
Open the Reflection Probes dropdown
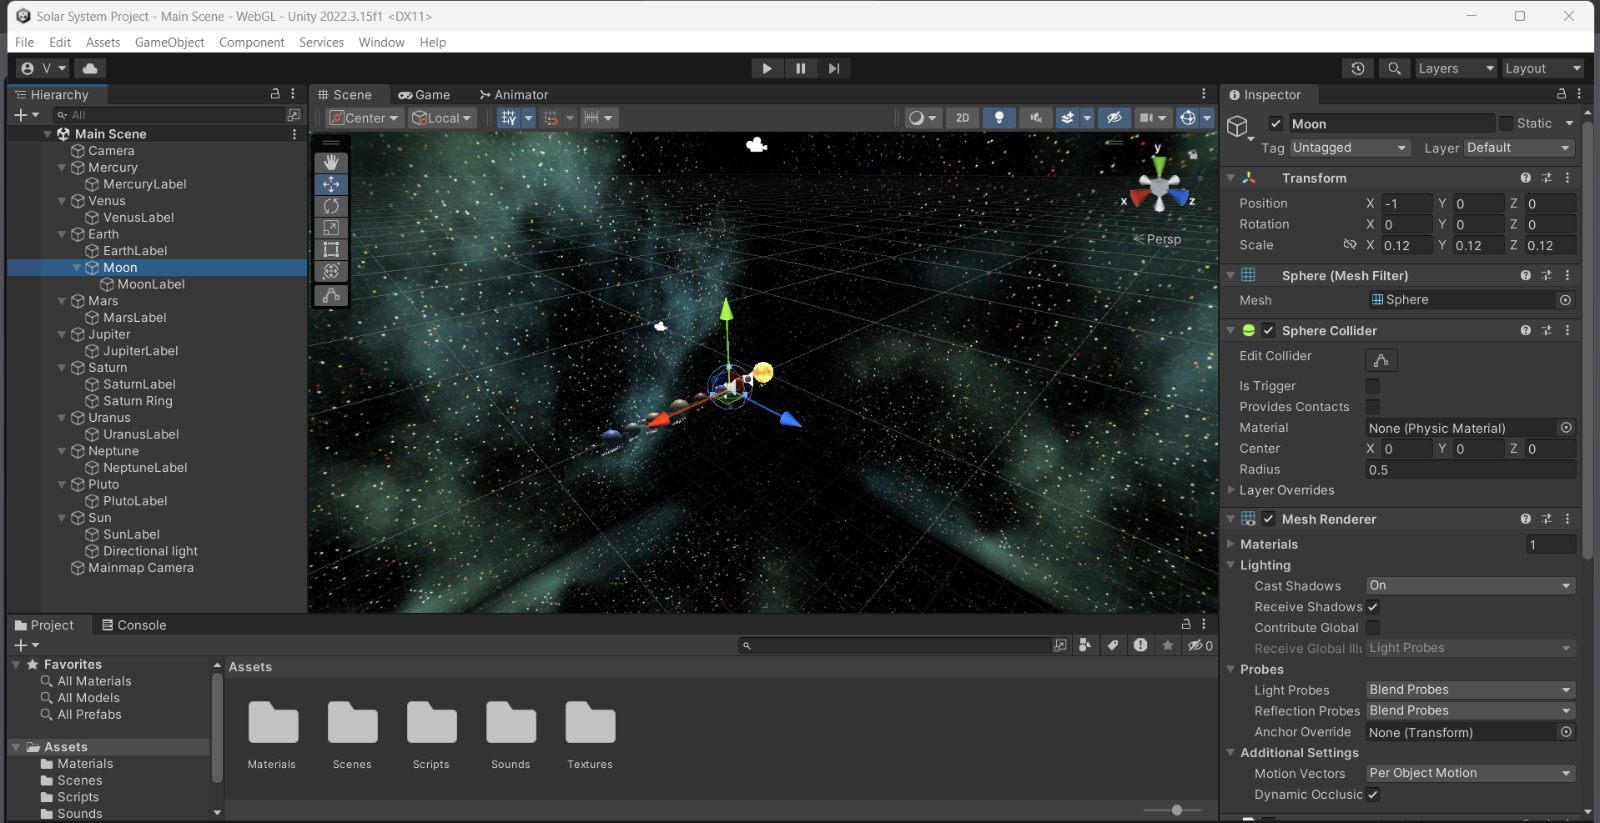click(x=1470, y=711)
